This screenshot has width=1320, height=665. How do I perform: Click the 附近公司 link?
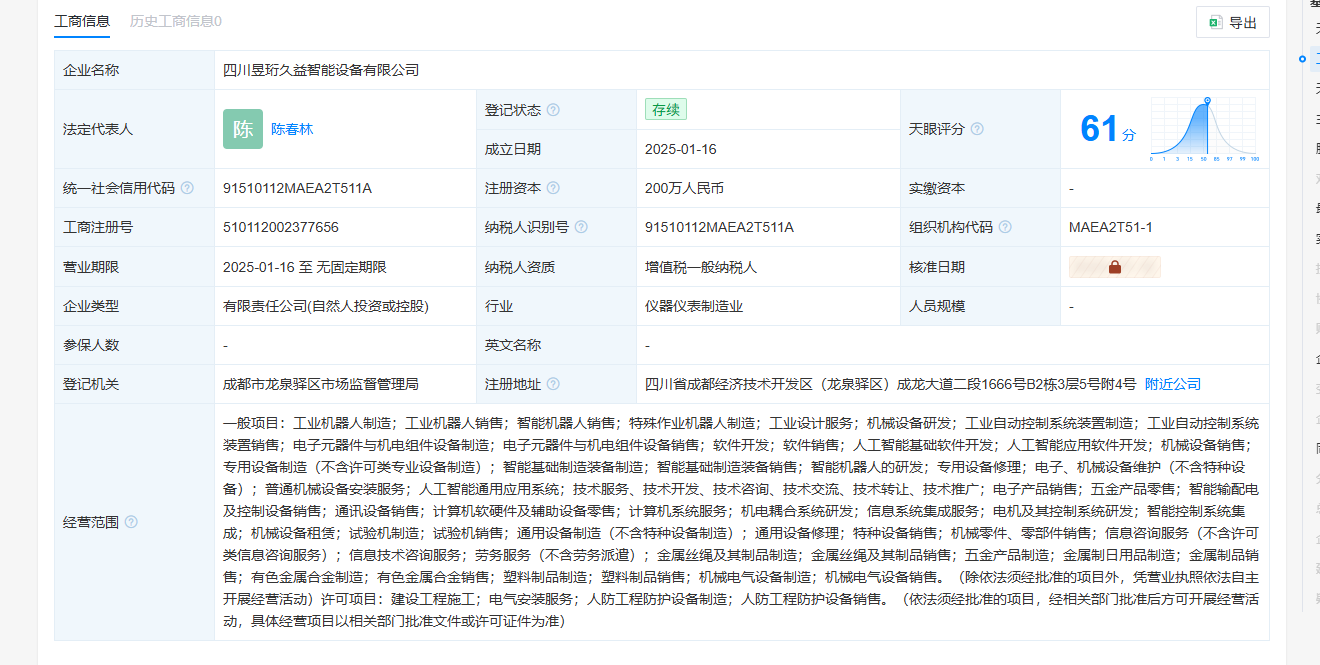[1172, 384]
